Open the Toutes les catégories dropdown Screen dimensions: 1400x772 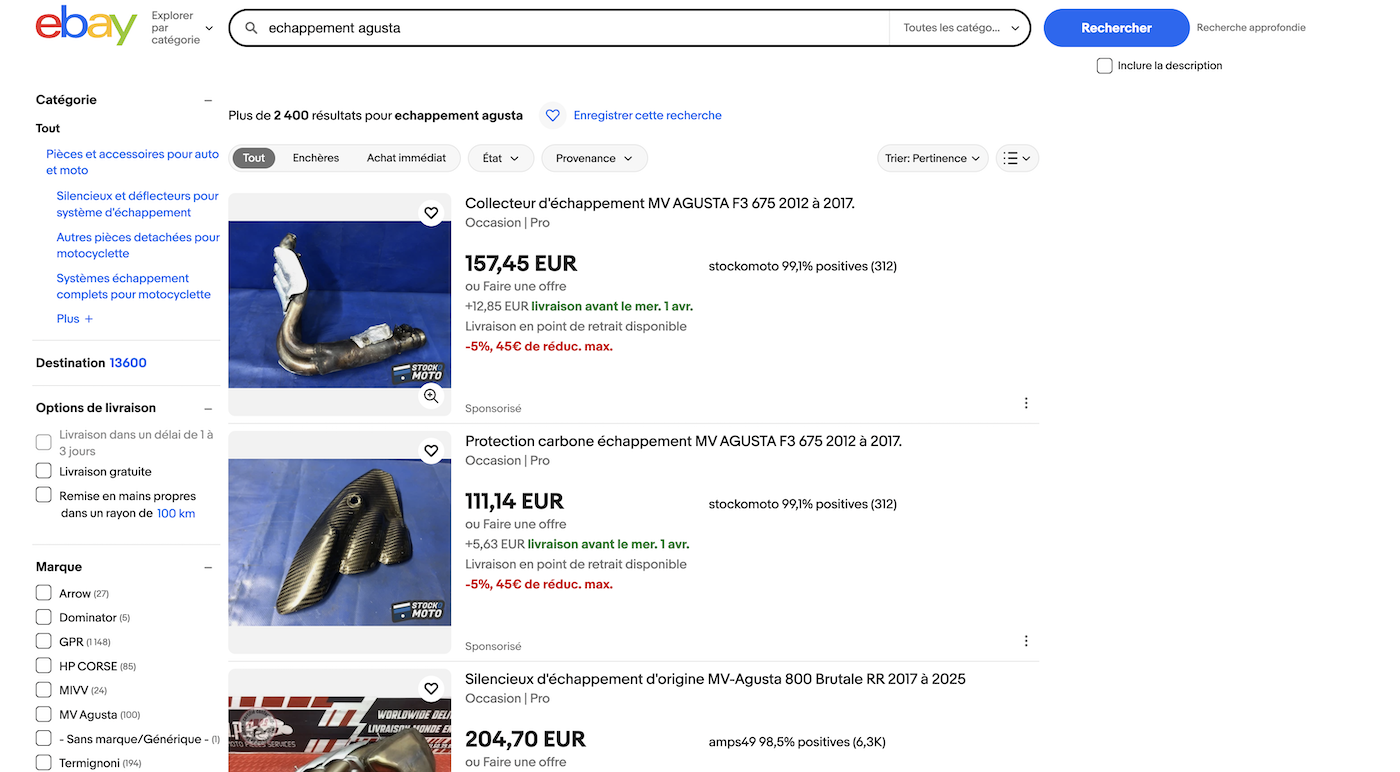tap(960, 28)
